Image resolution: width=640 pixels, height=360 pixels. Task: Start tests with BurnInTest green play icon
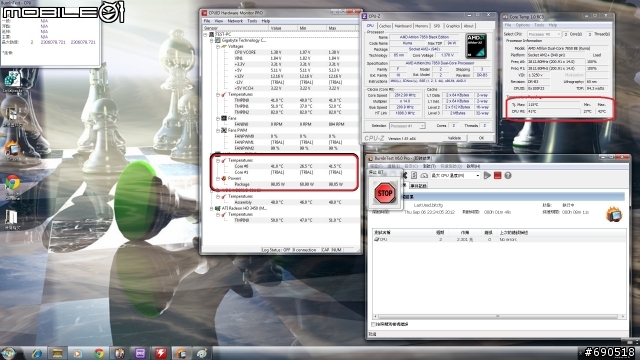coord(487,176)
